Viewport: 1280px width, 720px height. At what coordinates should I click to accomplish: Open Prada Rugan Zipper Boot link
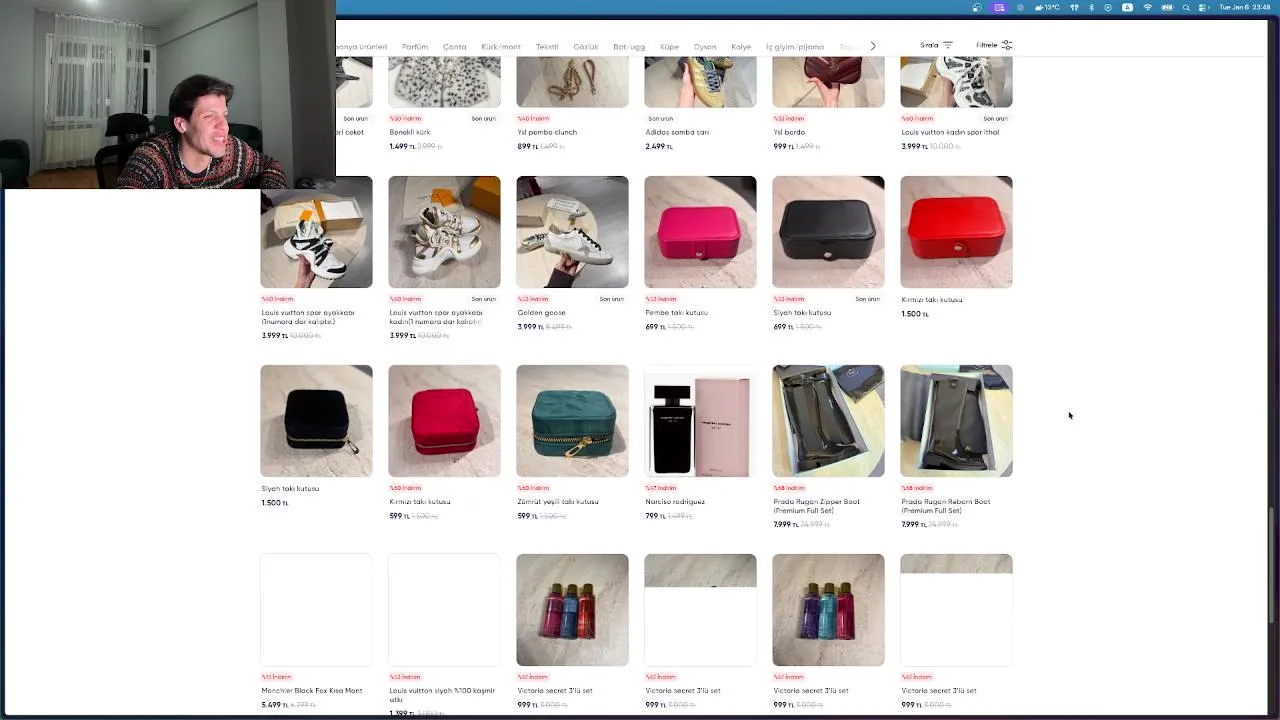pyautogui.click(x=818, y=506)
